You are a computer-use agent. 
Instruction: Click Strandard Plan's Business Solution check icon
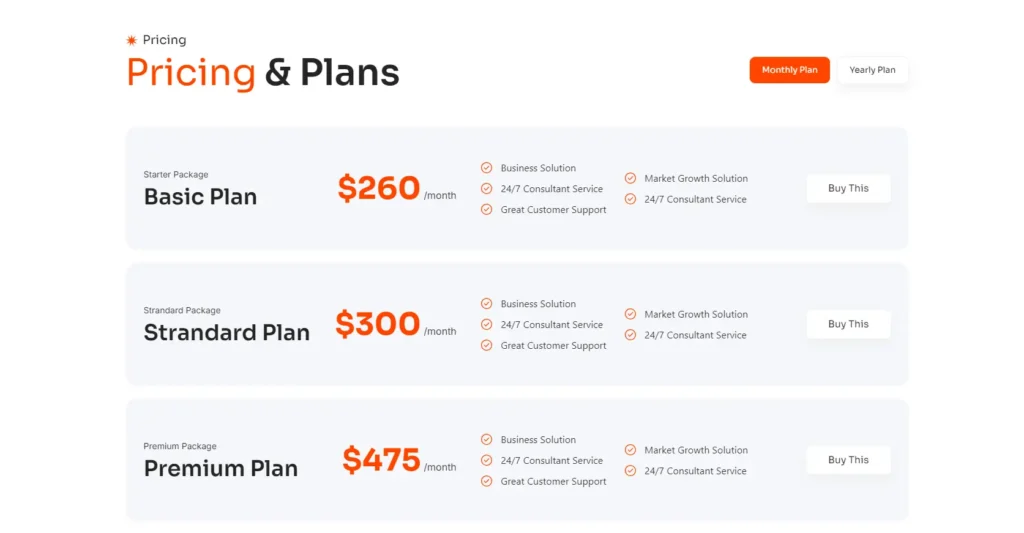click(487, 304)
